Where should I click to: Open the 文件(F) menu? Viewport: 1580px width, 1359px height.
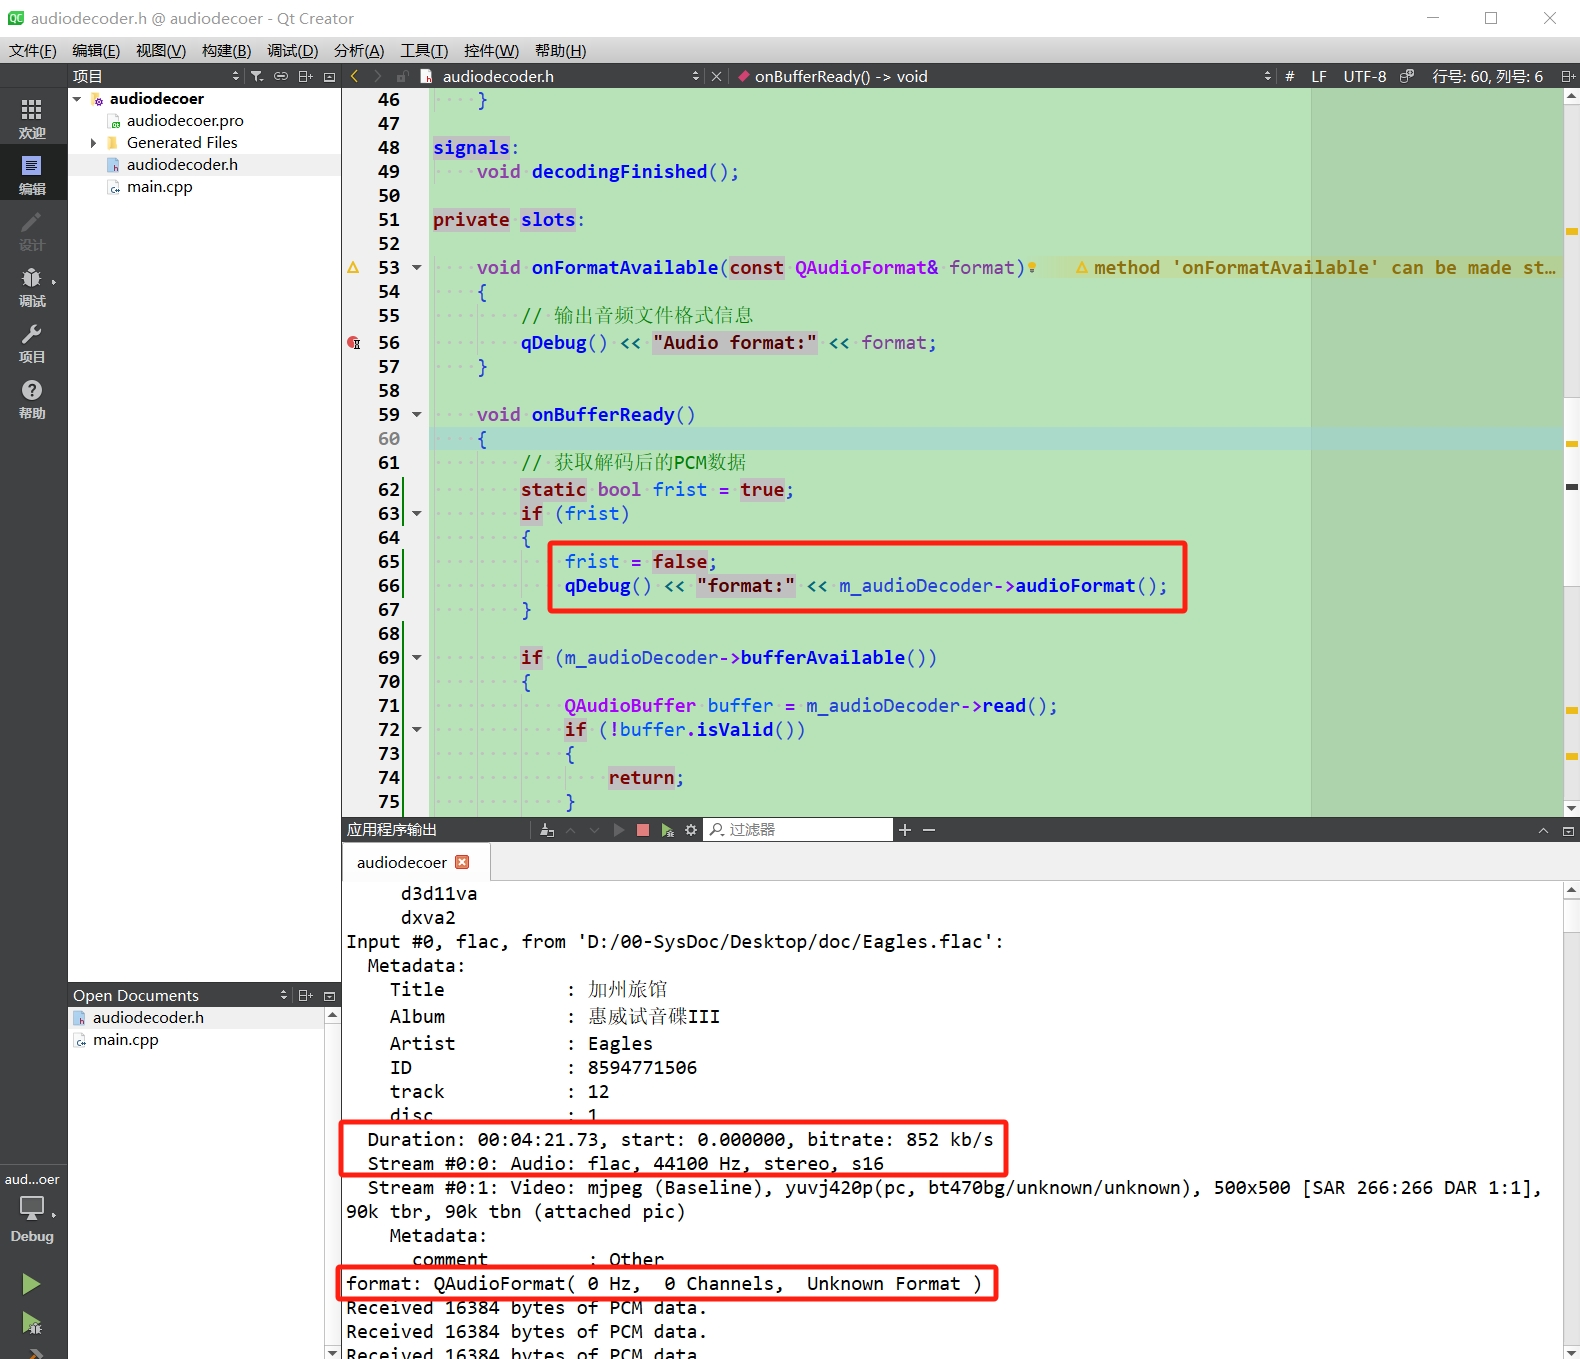[33, 51]
